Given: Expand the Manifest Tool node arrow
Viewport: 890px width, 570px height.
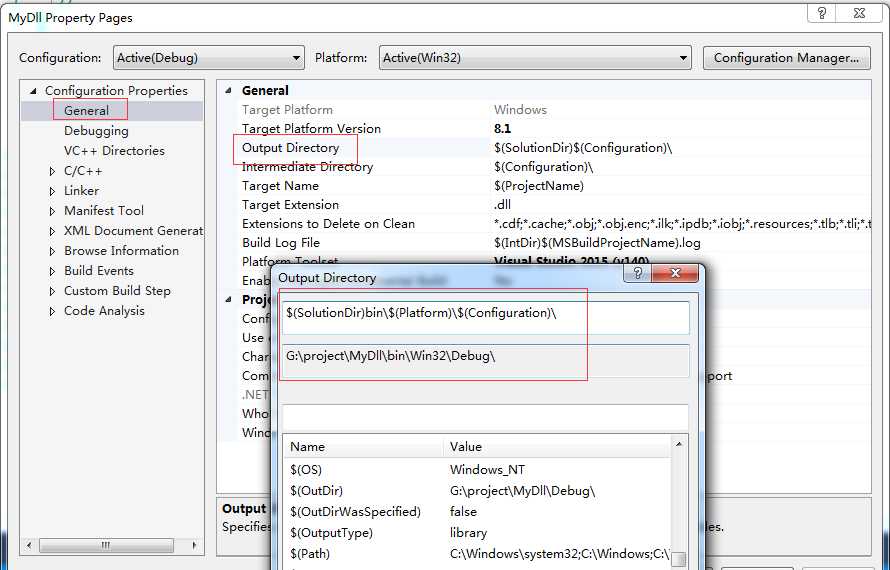Looking at the screenshot, I should click(x=52, y=211).
